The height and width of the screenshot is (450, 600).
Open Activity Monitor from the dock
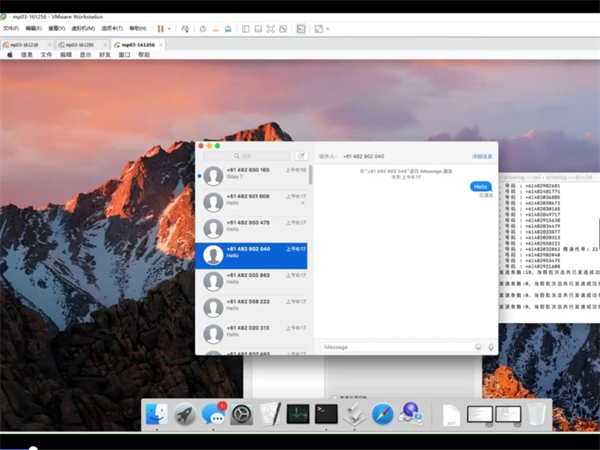[x=298, y=414]
